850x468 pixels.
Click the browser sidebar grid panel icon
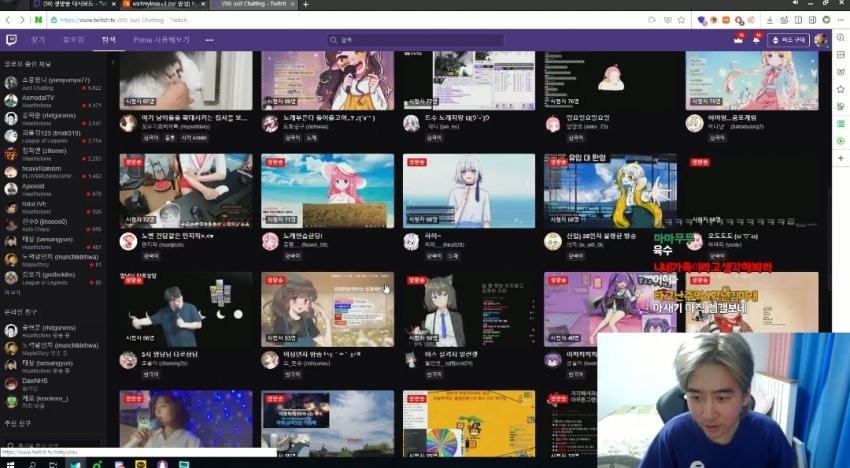841,55
